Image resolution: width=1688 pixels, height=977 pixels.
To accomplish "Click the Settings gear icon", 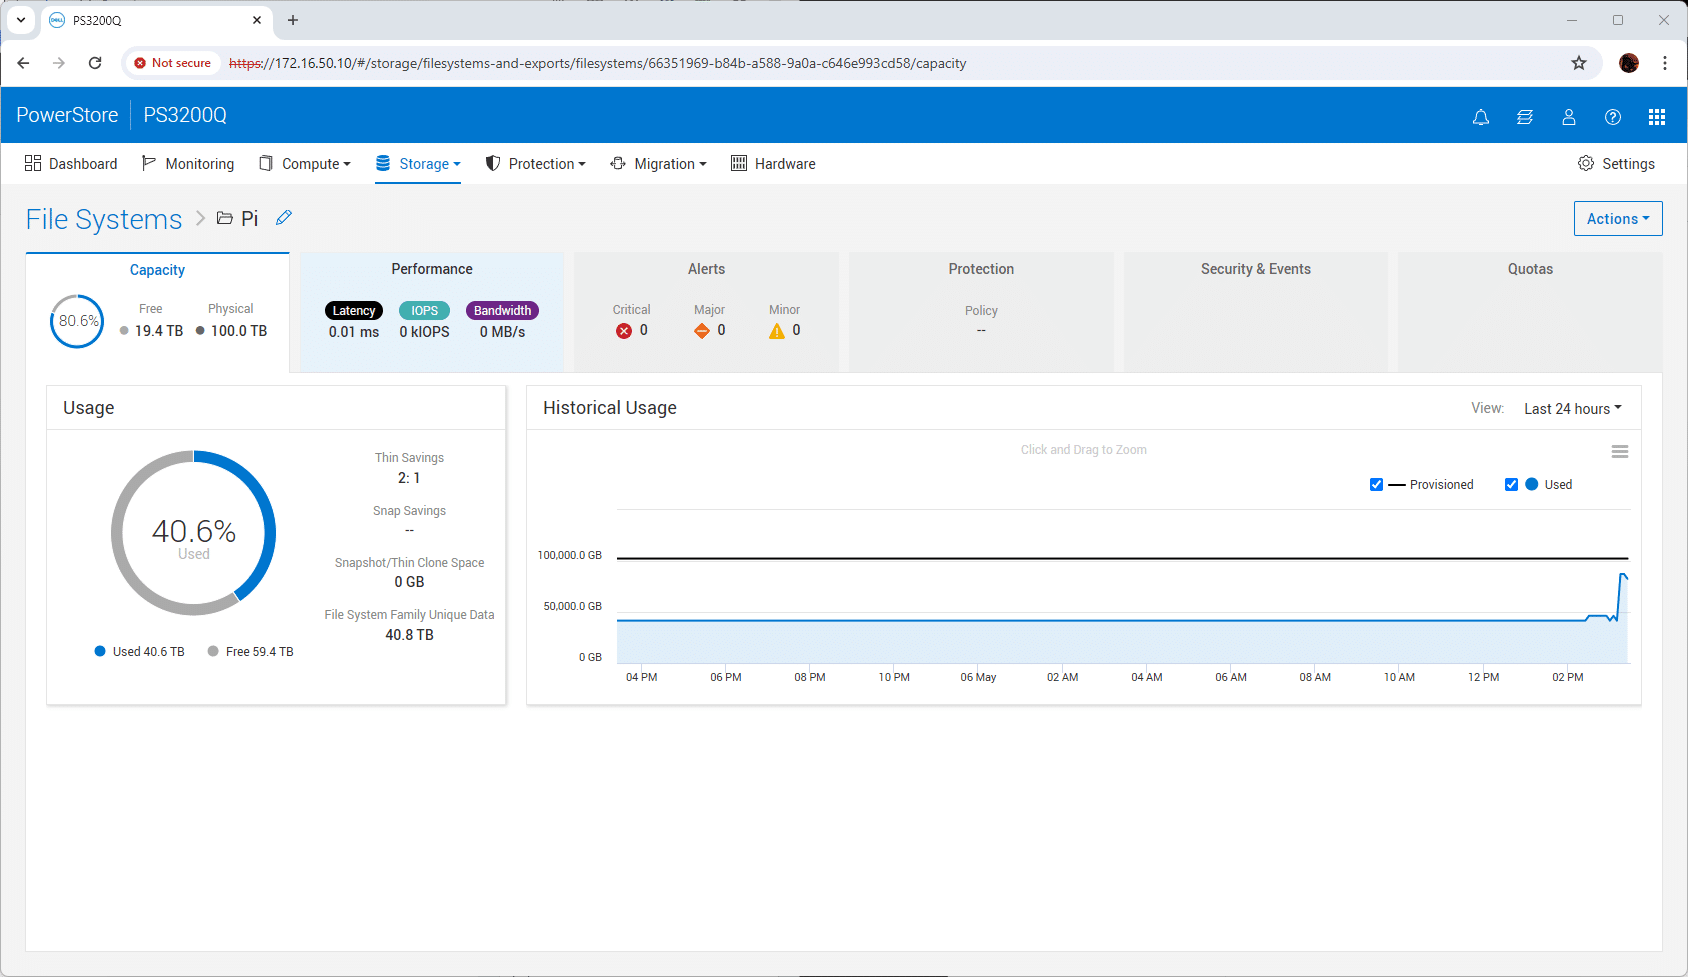I will point(1586,163).
